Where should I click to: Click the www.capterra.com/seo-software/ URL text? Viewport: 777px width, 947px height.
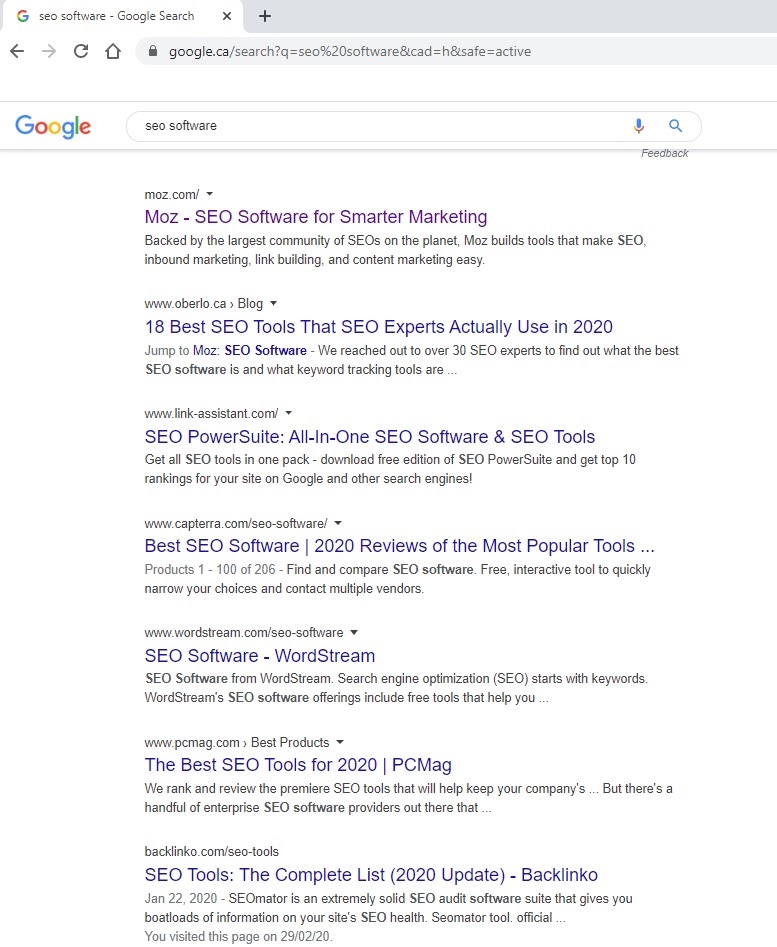coord(236,524)
